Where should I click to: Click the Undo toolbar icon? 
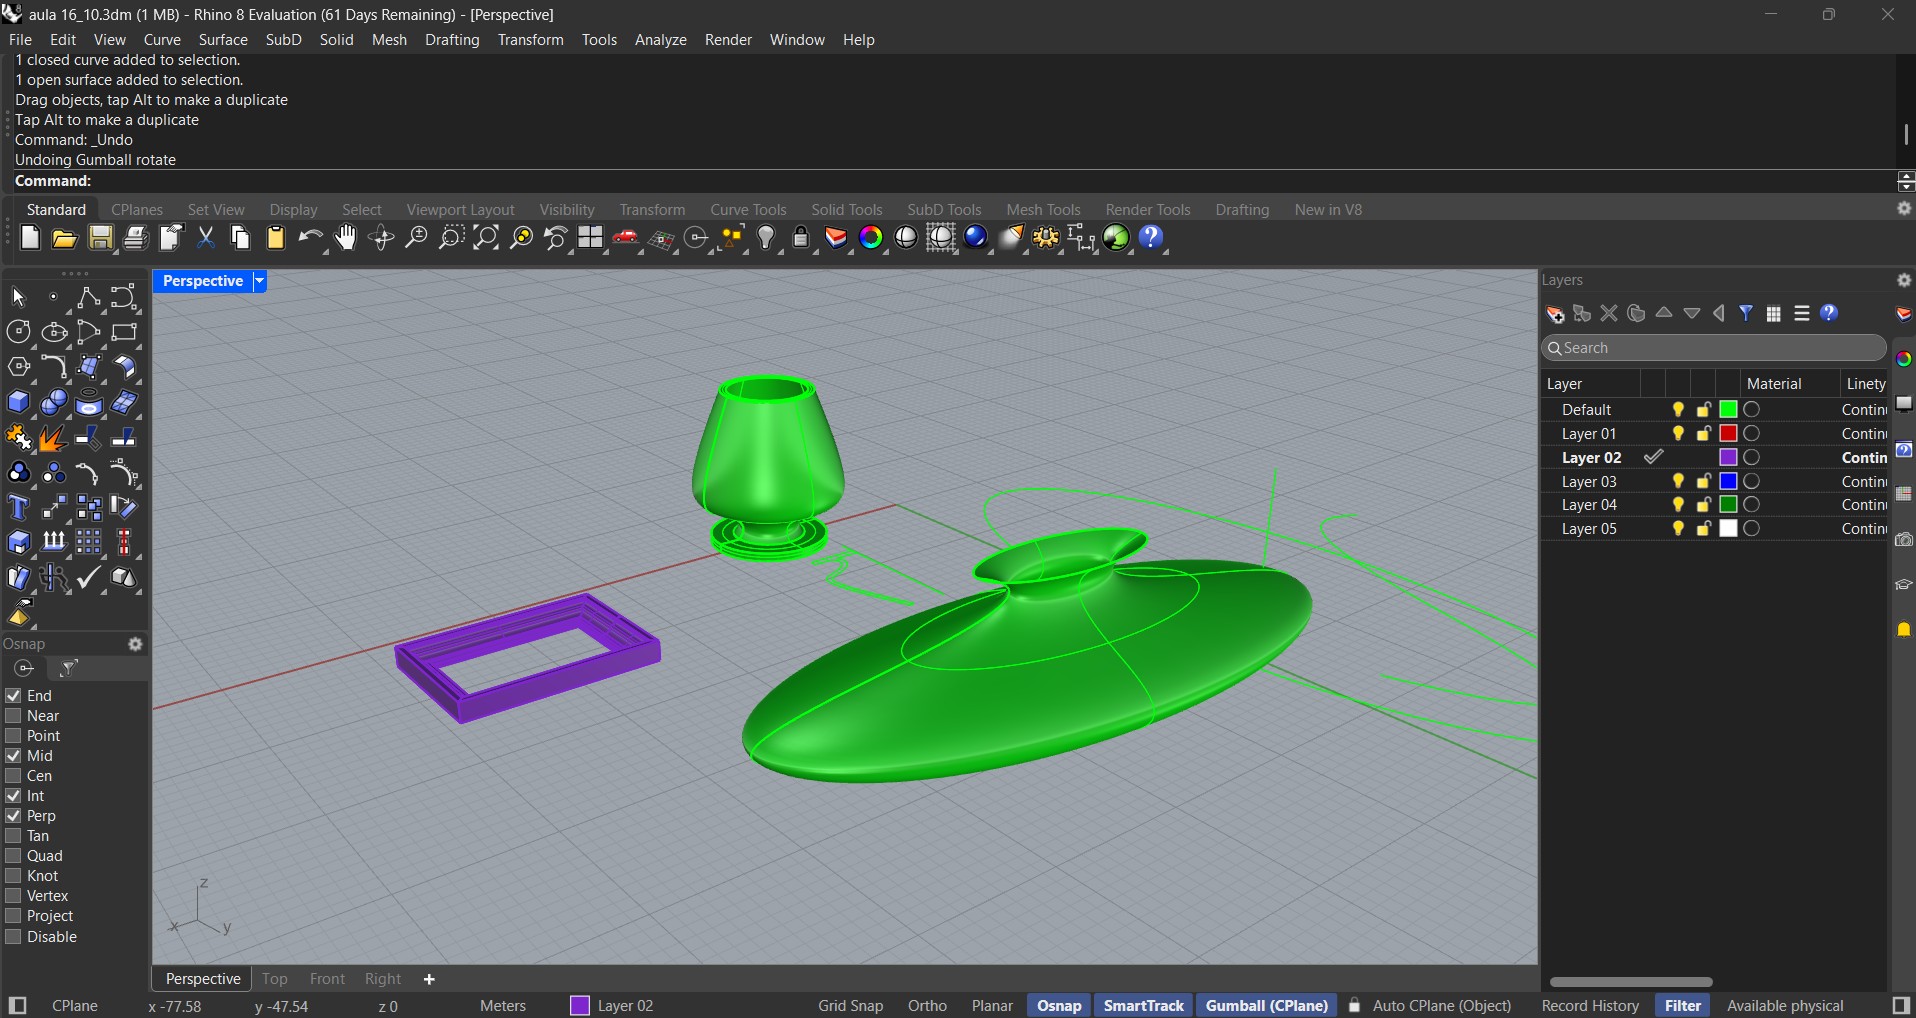[x=311, y=239]
